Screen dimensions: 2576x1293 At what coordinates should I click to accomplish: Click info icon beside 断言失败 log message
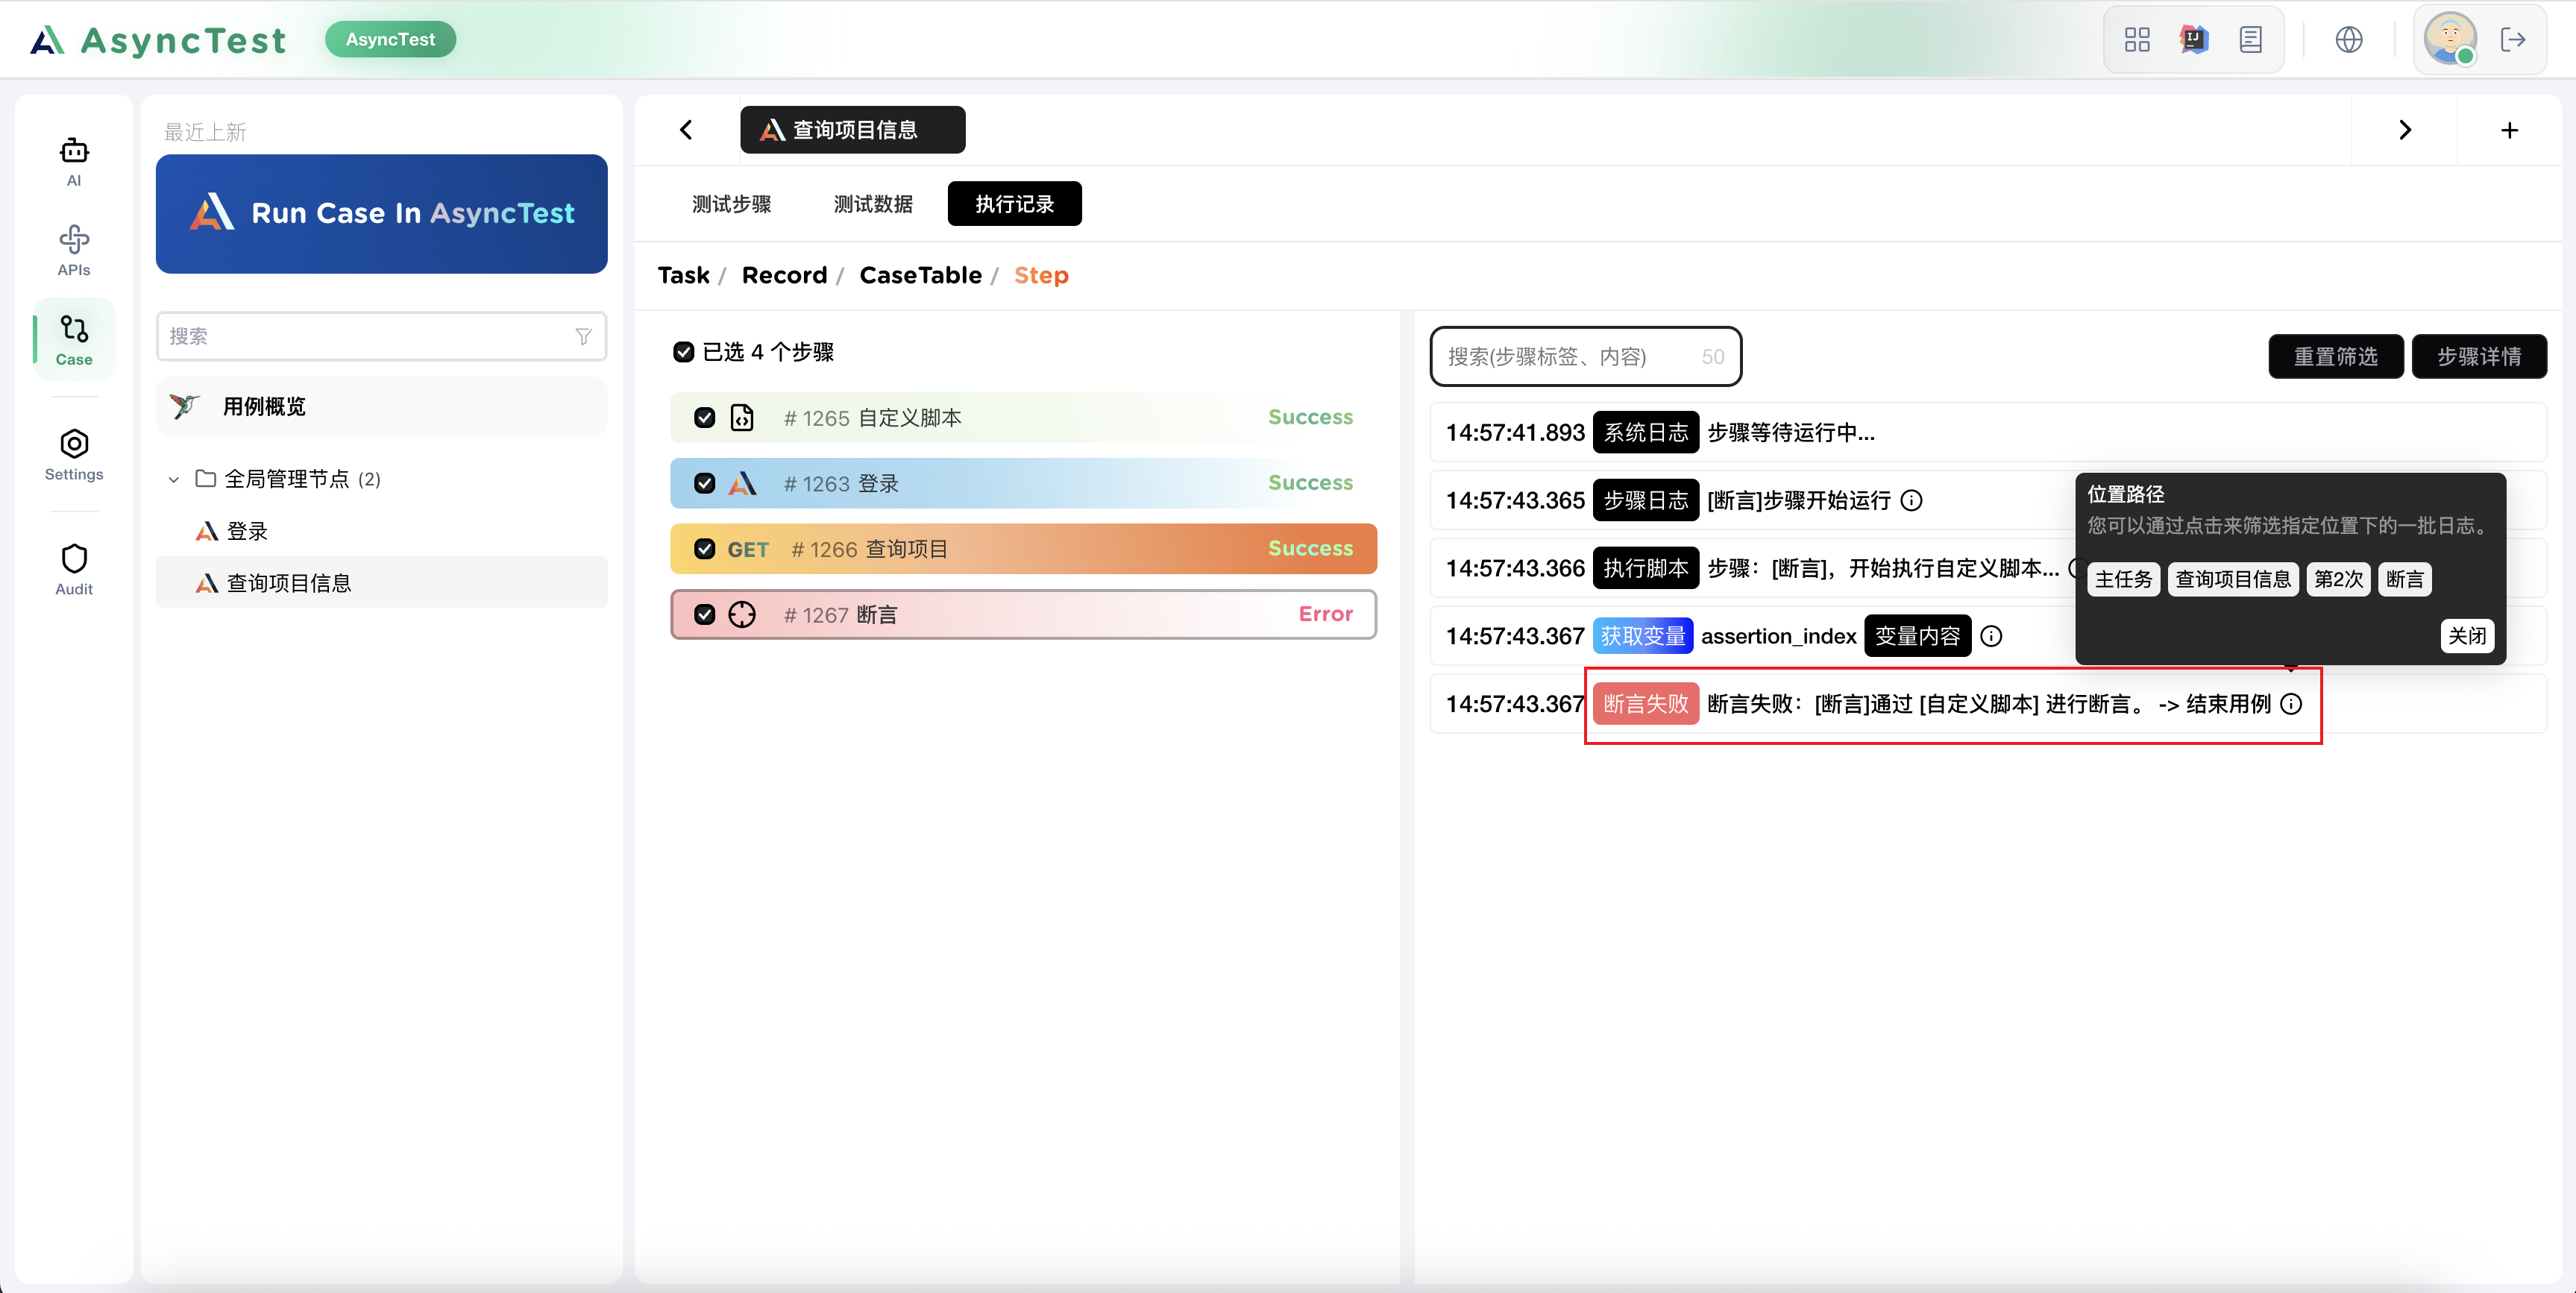tap(2291, 704)
